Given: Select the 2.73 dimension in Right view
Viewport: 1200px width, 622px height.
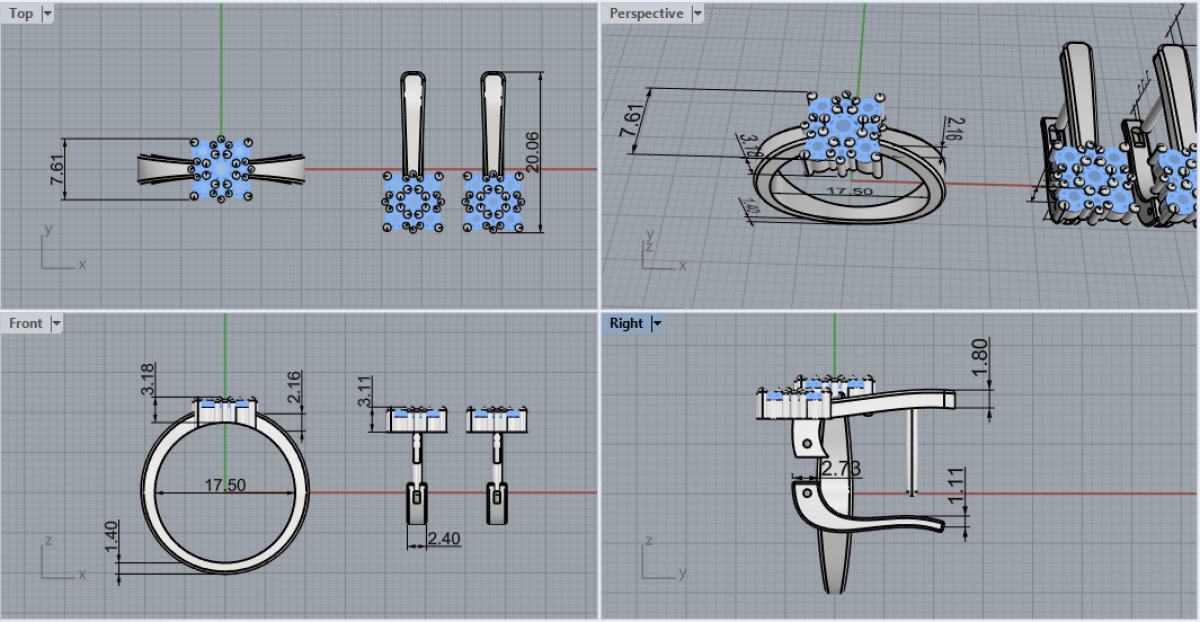Looking at the screenshot, I should click(841, 468).
